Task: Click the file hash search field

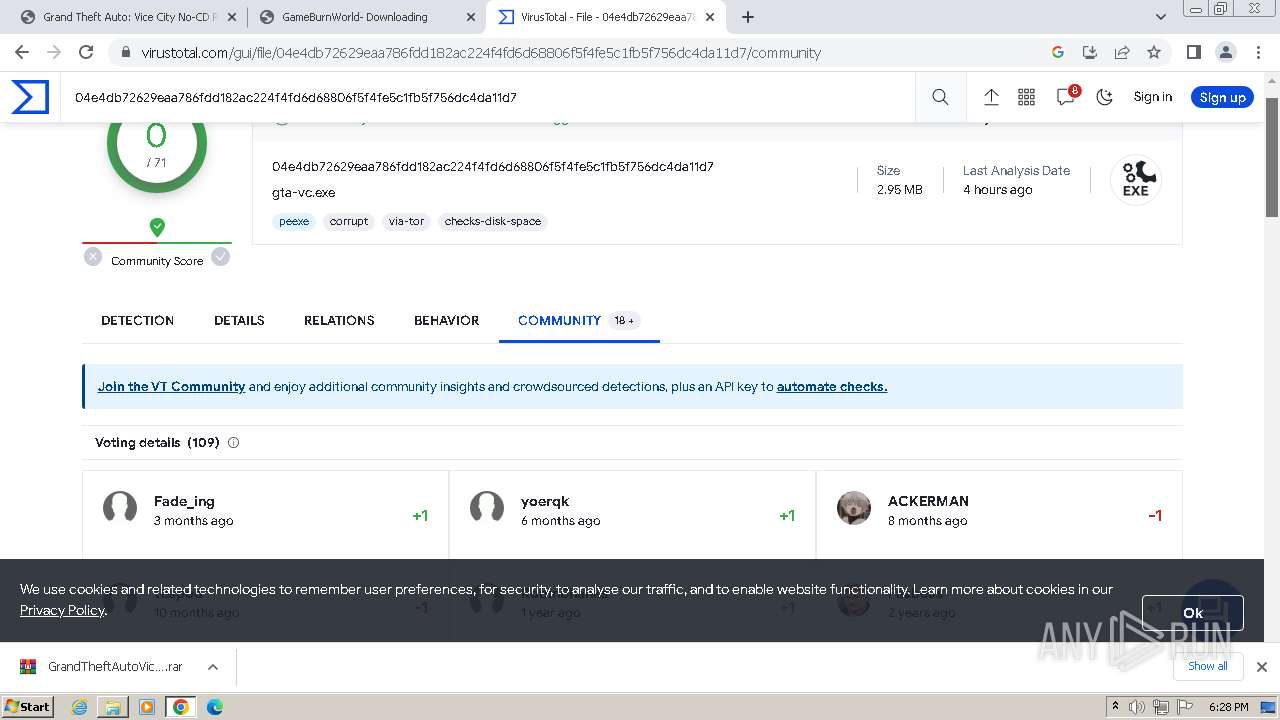Action: (x=488, y=97)
